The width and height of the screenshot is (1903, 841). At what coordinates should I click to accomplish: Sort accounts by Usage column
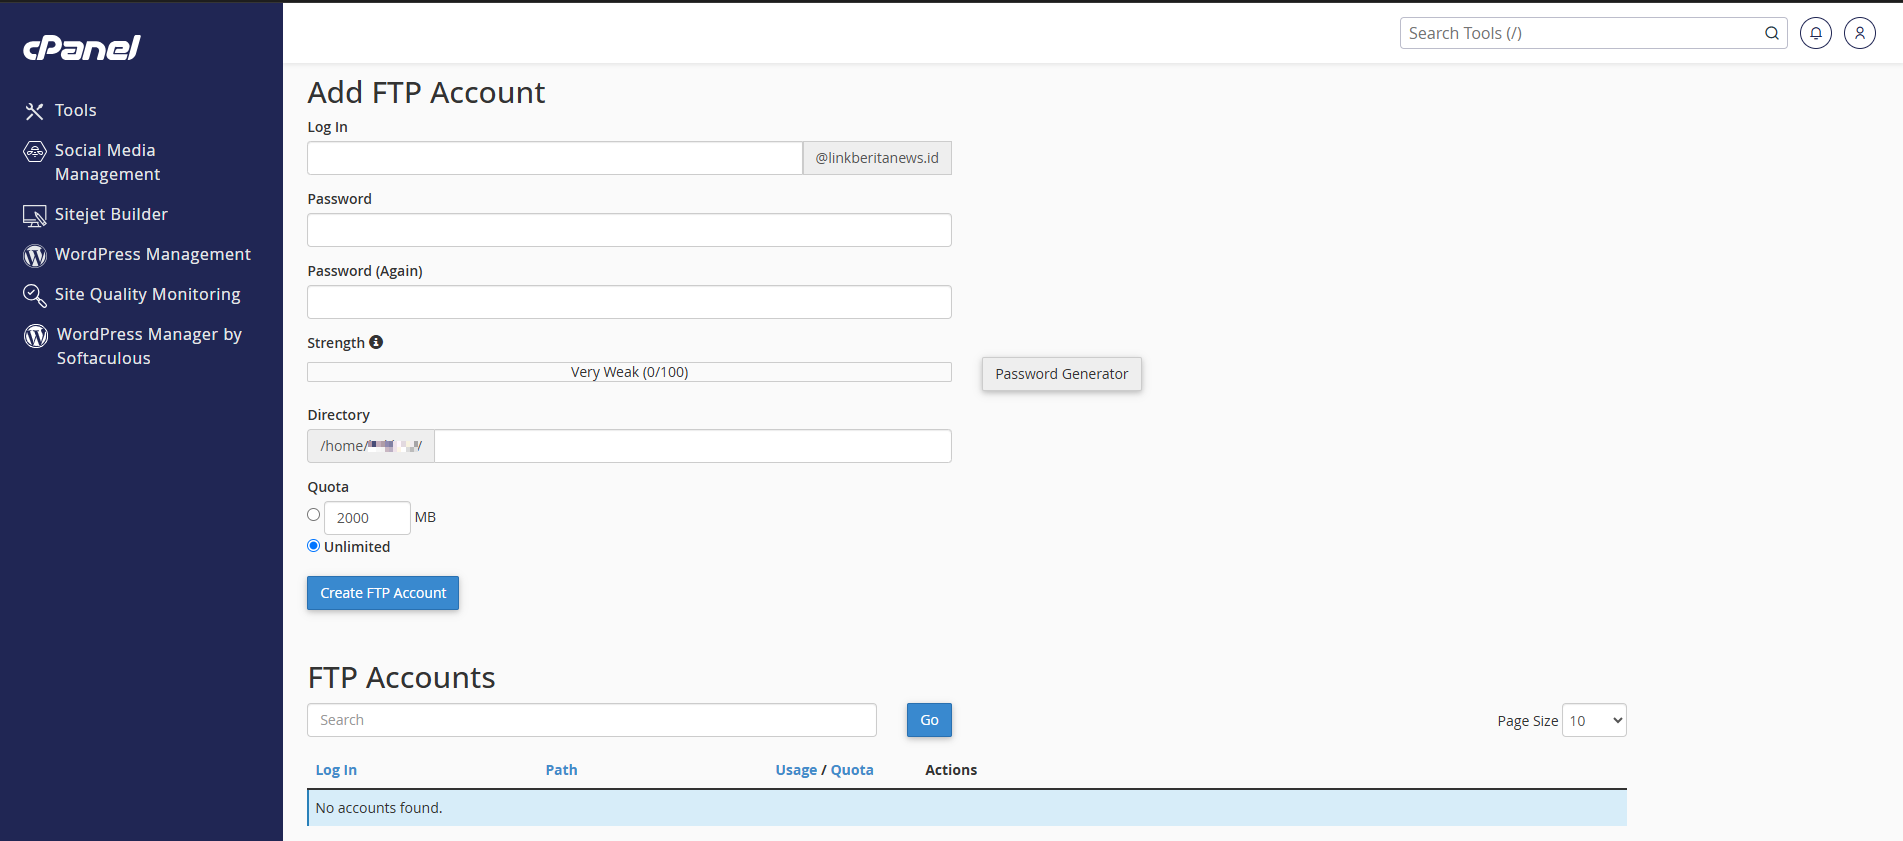(x=796, y=770)
